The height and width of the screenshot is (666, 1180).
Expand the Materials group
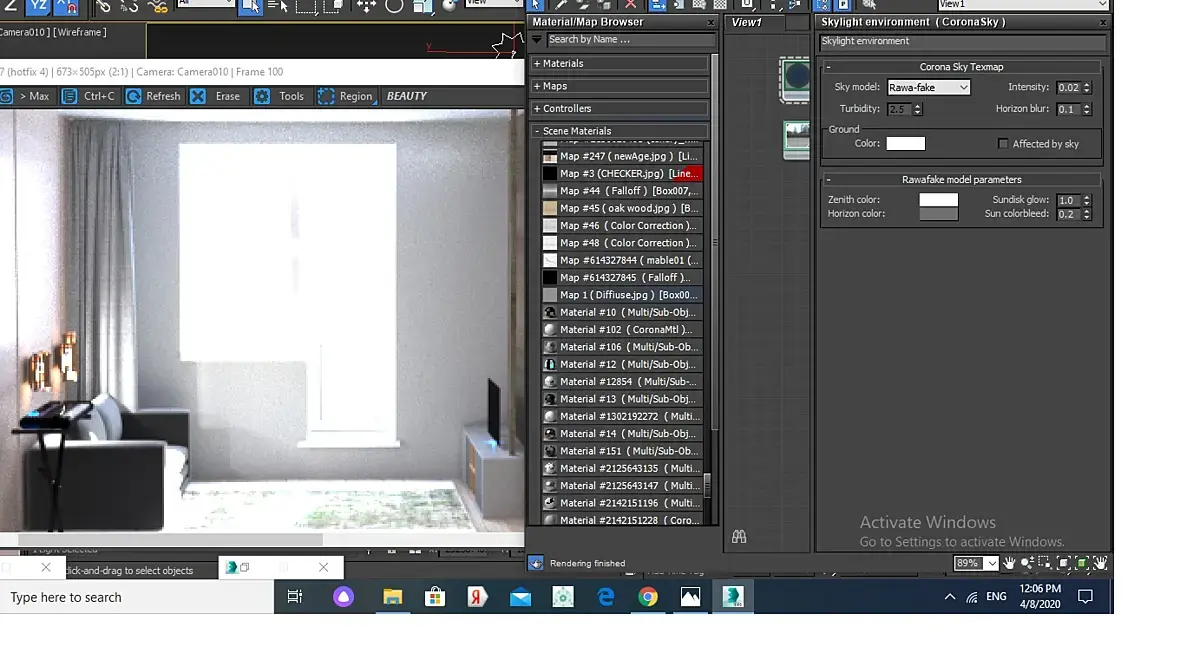pyautogui.click(x=619, y=63)
